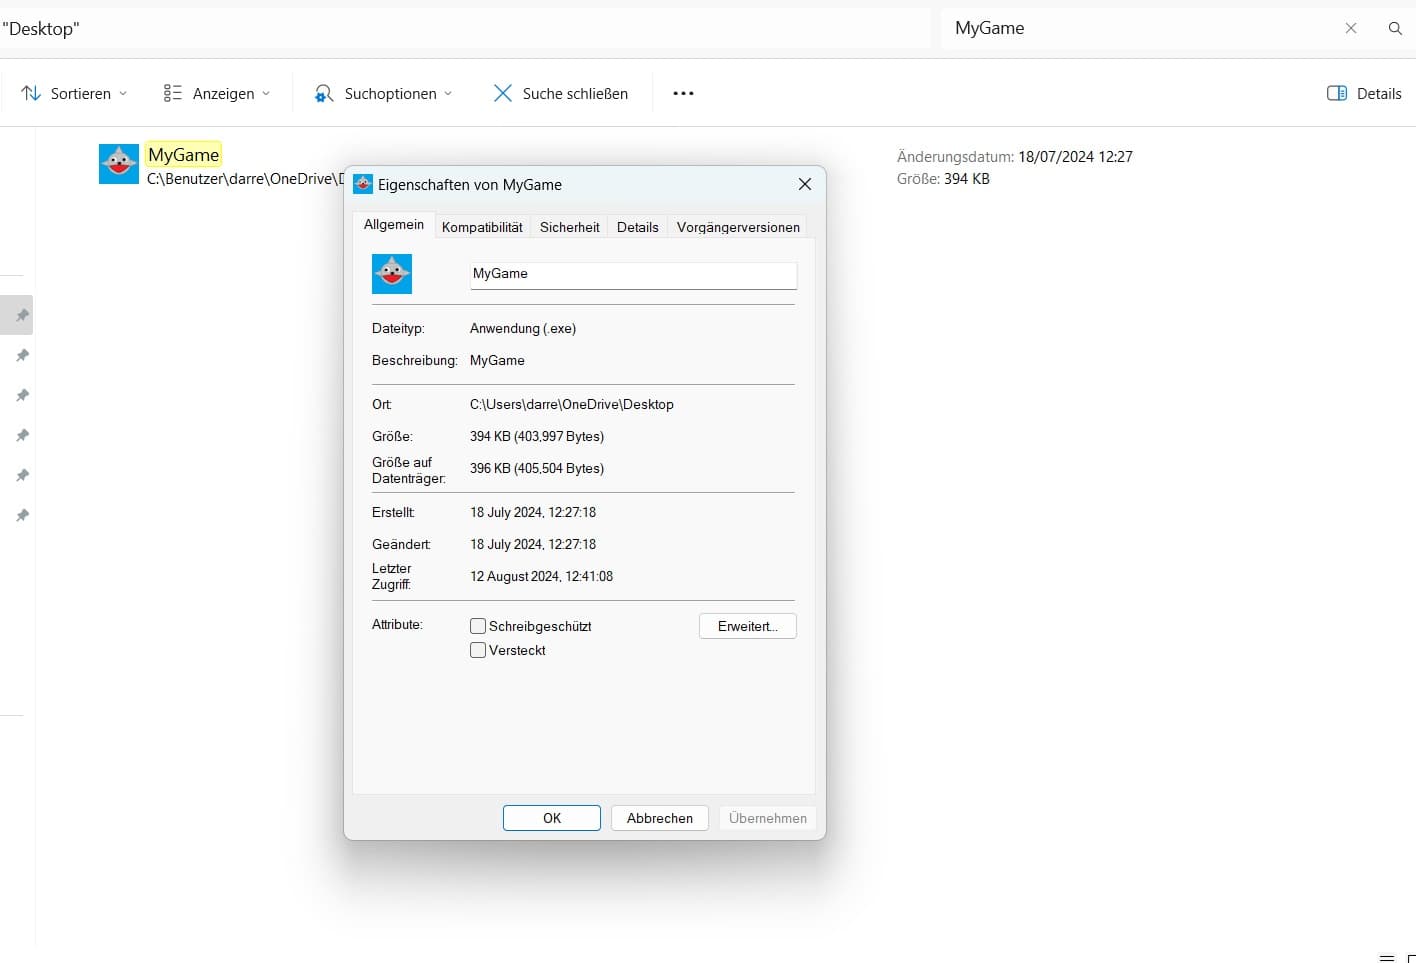
Task: Click Suche schließen label in toolbar
Action: (x=575, y=93)
